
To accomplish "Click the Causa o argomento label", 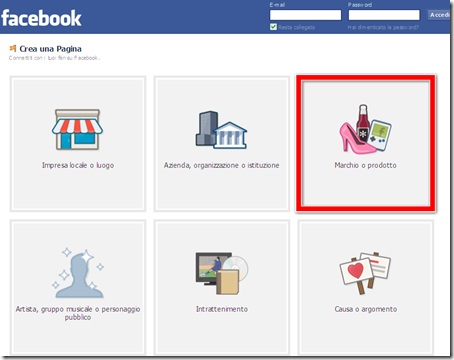I will [366, 309].
